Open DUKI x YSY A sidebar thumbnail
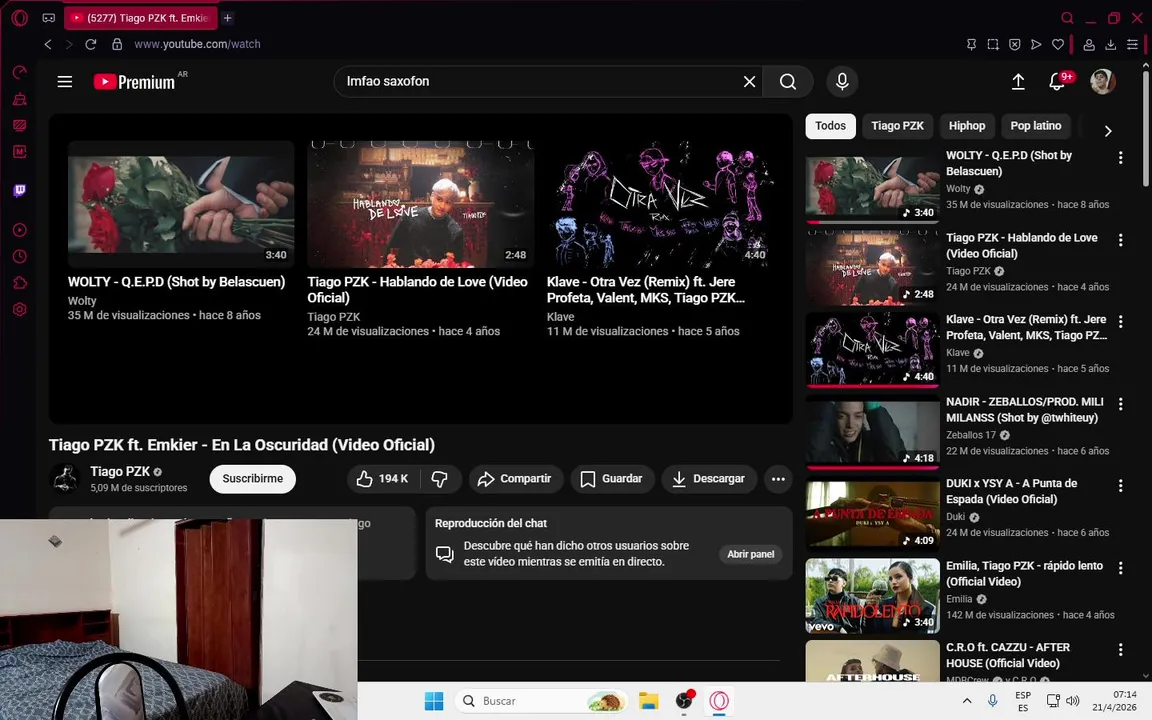This screenshot has width=1152, height=720. [872, 514]
